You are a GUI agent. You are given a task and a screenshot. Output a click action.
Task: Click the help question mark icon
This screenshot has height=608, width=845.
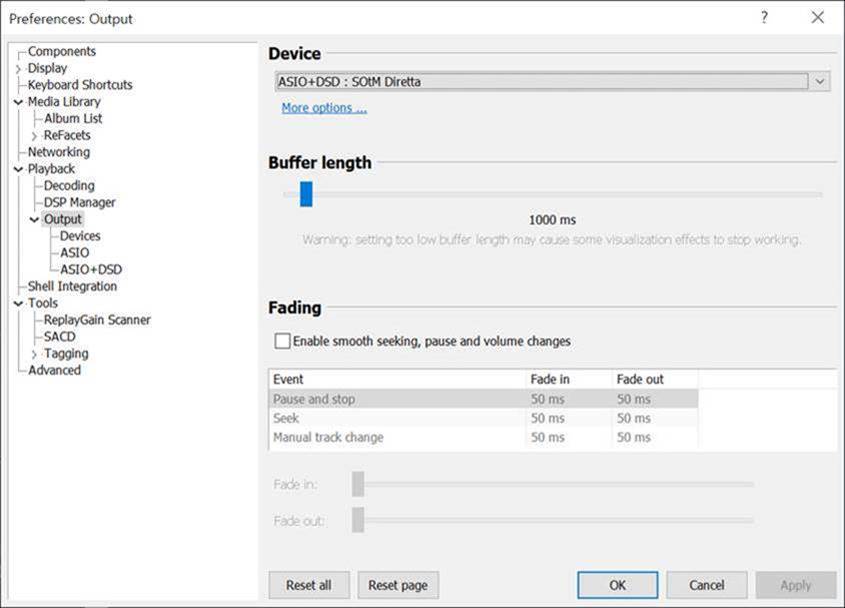(764, 18)
